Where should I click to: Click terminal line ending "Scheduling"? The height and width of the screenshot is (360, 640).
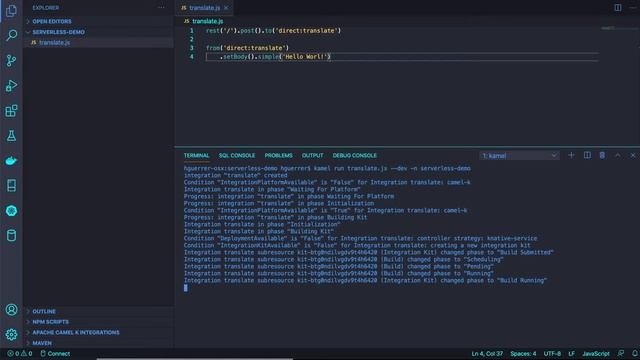[344, 260]
